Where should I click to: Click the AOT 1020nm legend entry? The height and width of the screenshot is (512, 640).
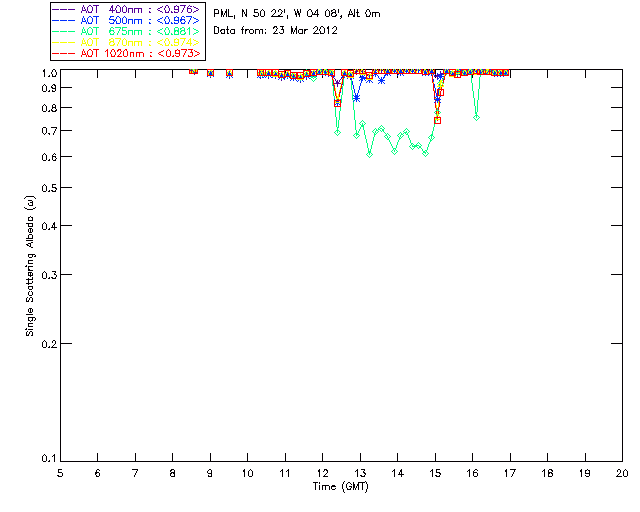(x=127, y=53)
